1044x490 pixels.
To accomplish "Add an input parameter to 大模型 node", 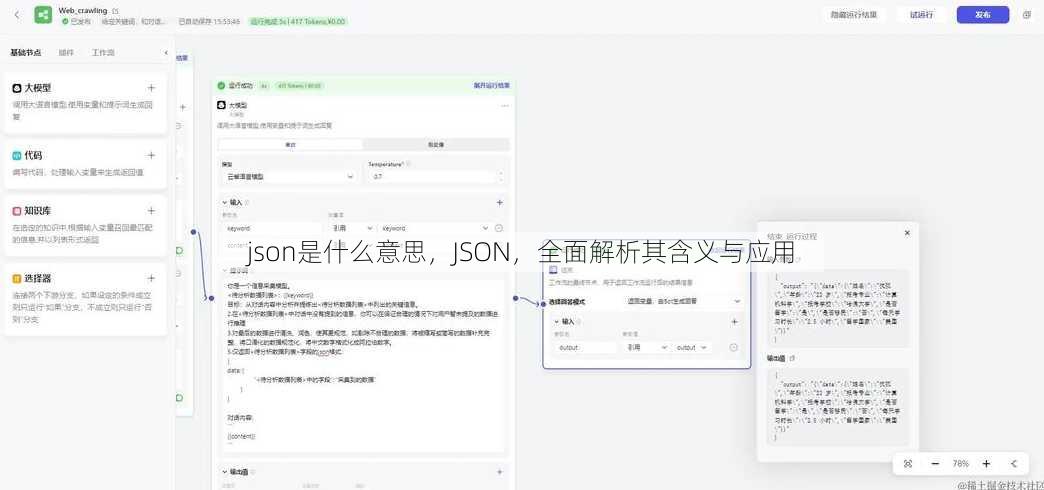I will tap(500, 202).
